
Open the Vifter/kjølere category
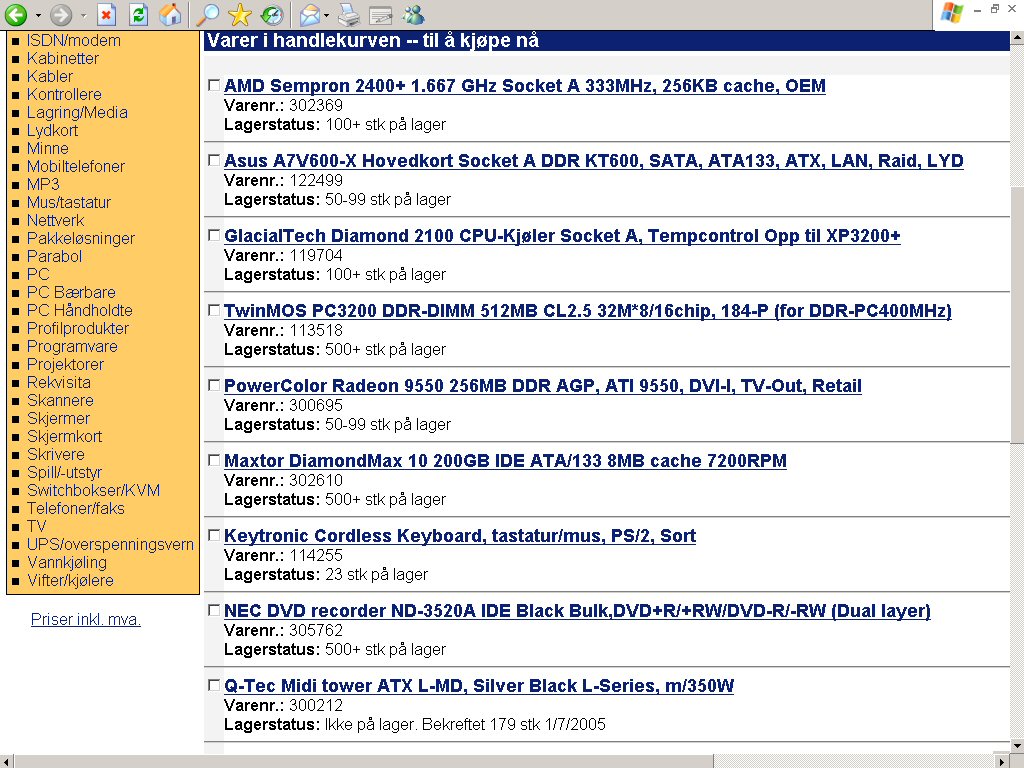[71, 581]
